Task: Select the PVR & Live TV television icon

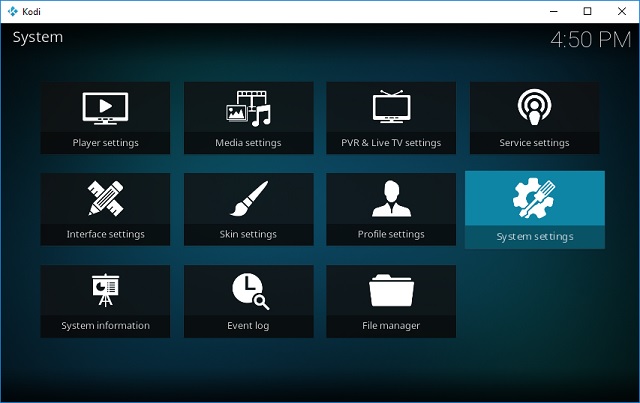Action: pos(391,107)
